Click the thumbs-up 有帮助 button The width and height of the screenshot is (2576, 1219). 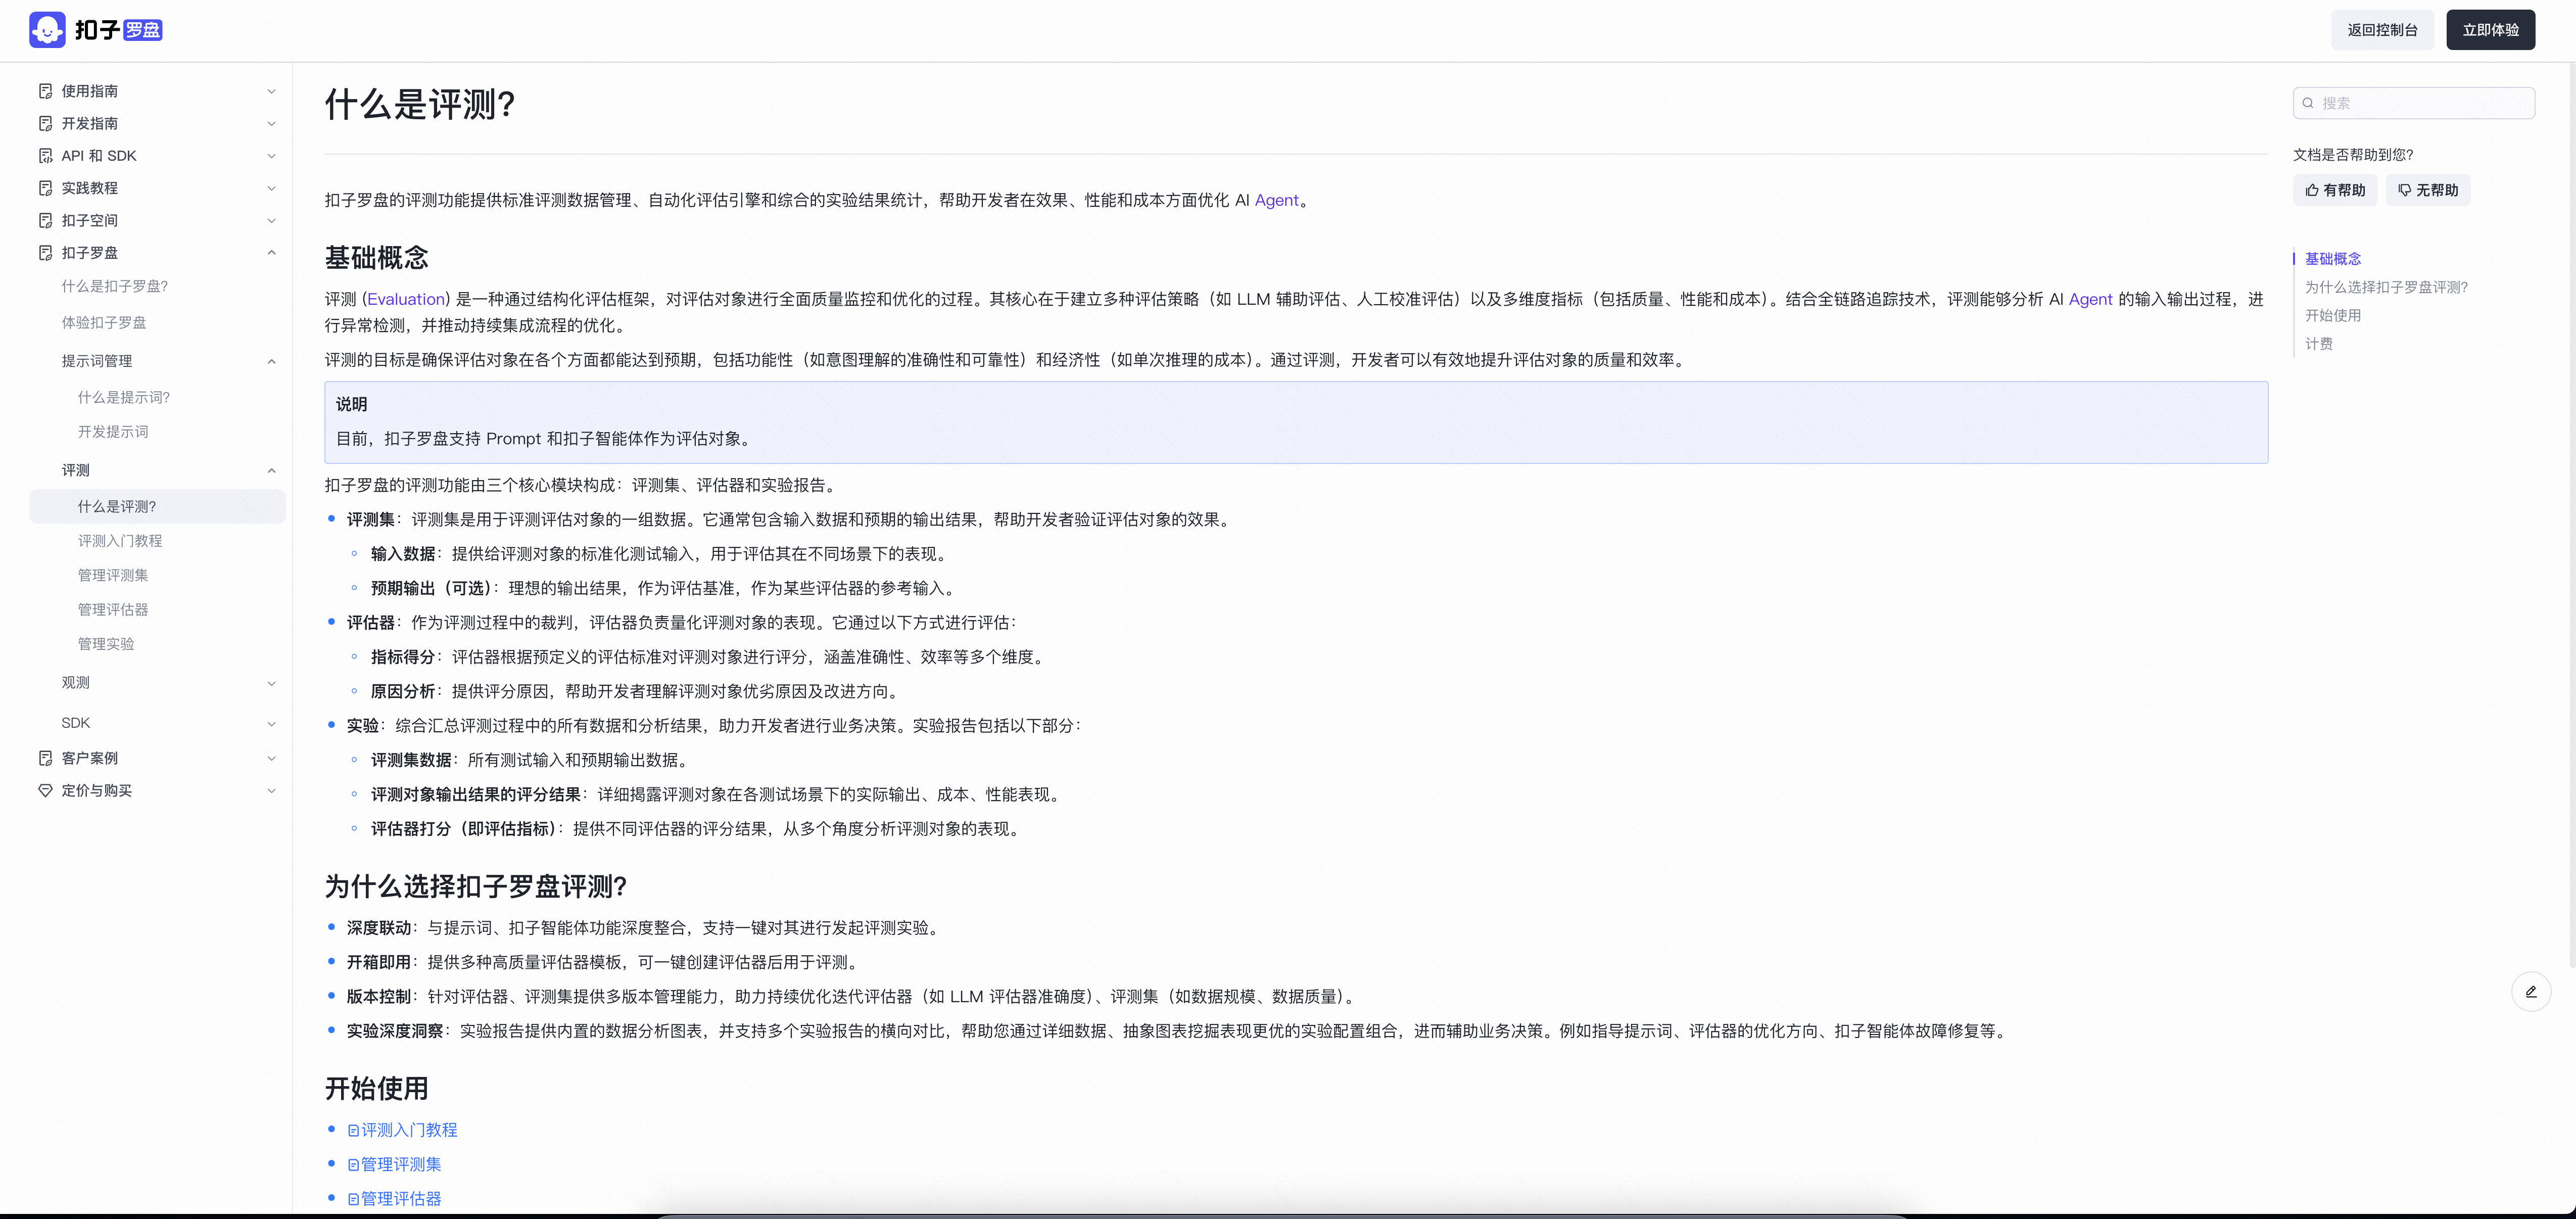[2335, 190]
